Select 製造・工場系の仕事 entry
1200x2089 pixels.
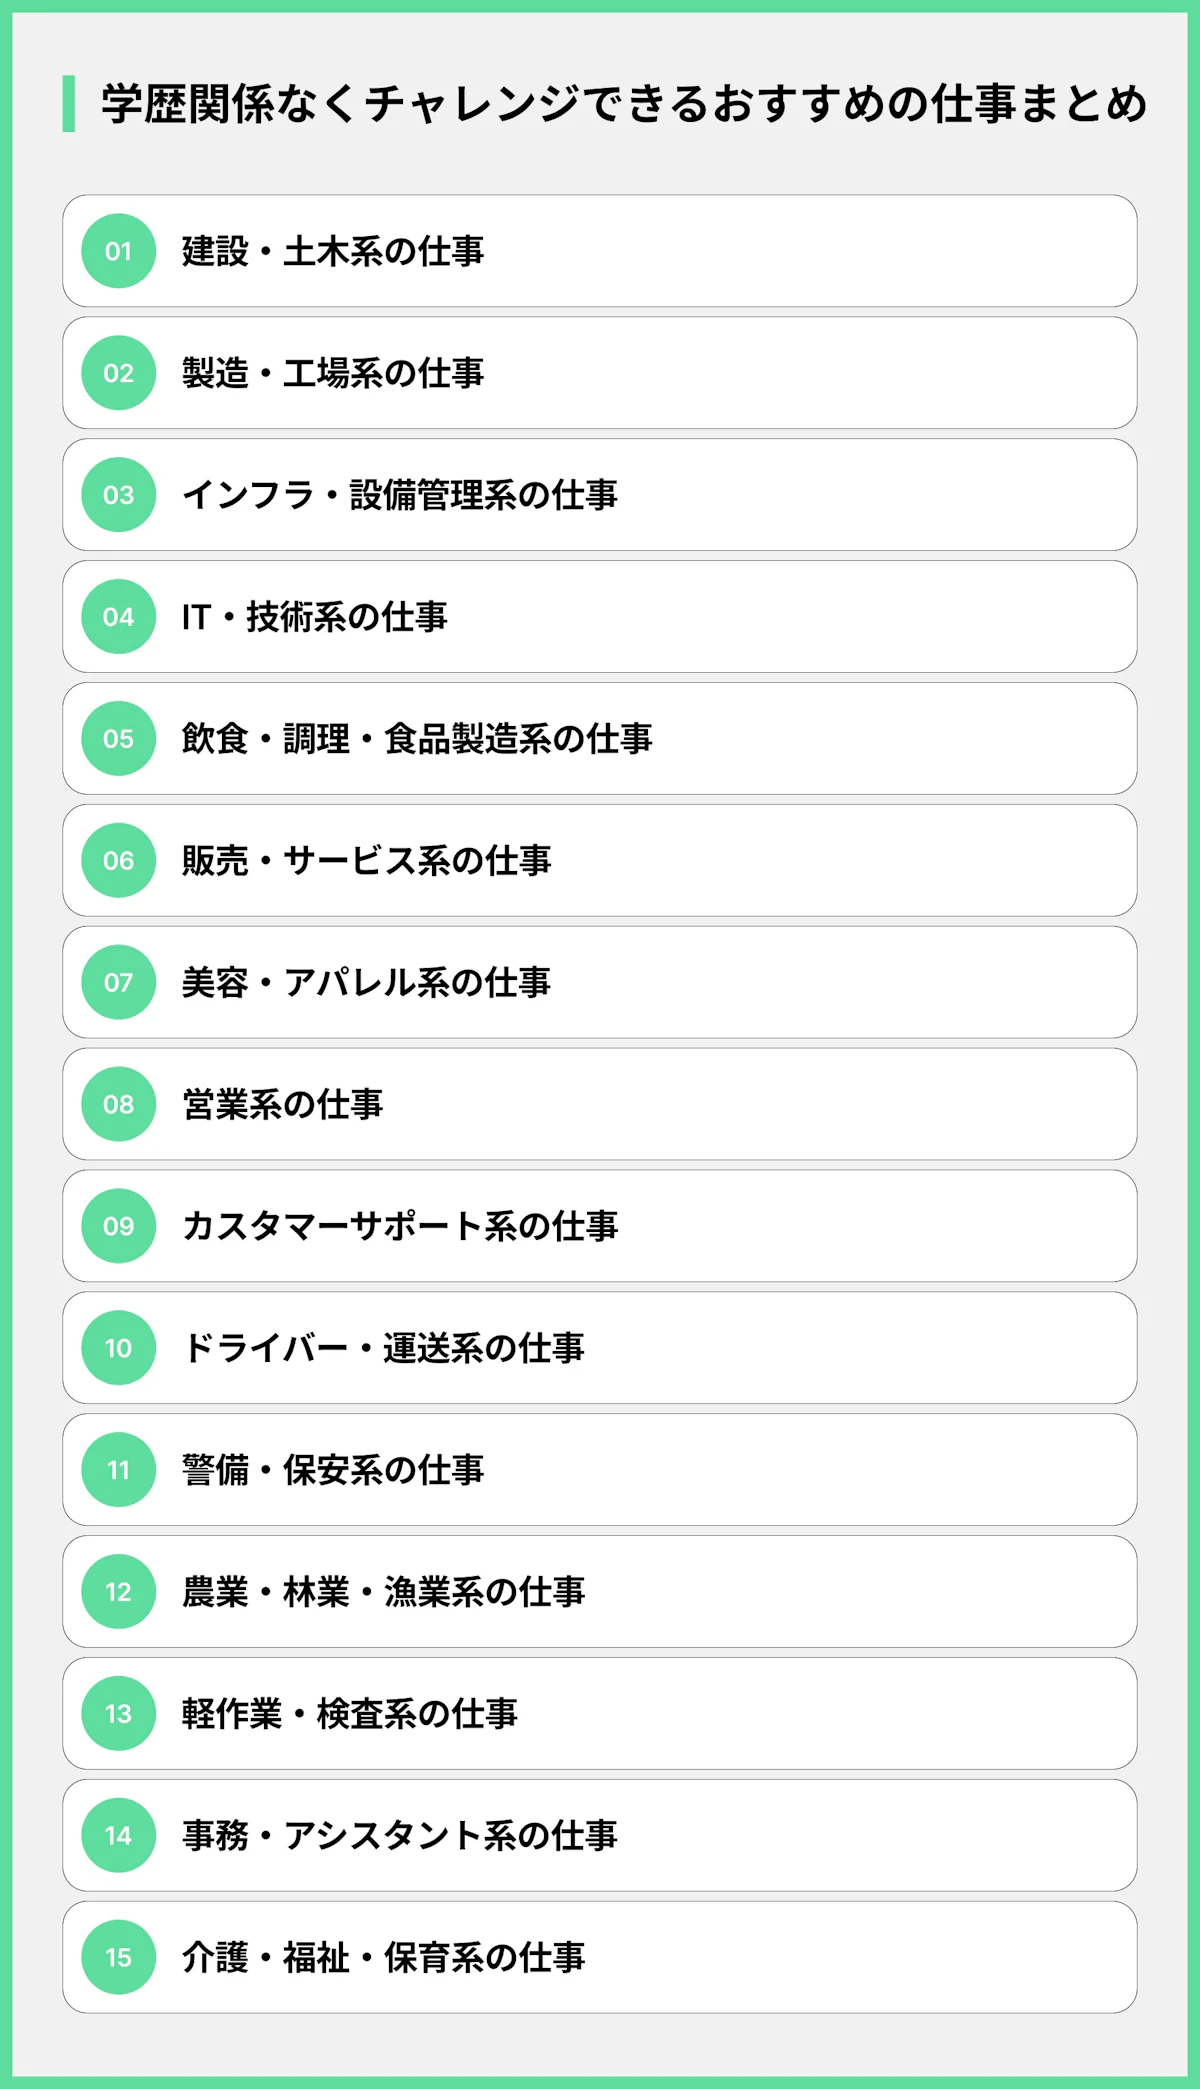(333, 373)
